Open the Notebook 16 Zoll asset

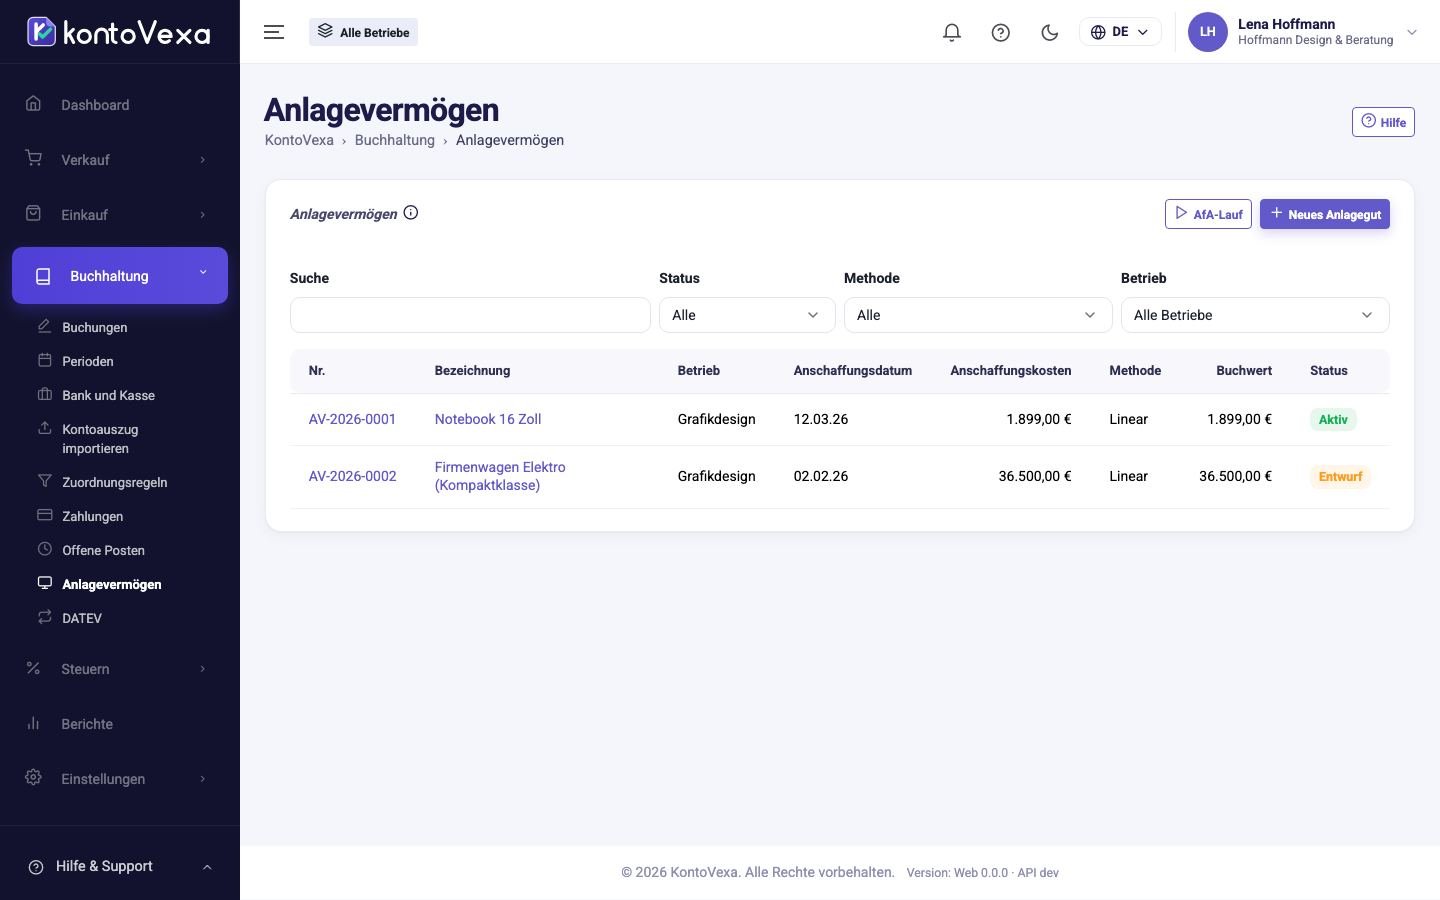[x=488, y=419]
